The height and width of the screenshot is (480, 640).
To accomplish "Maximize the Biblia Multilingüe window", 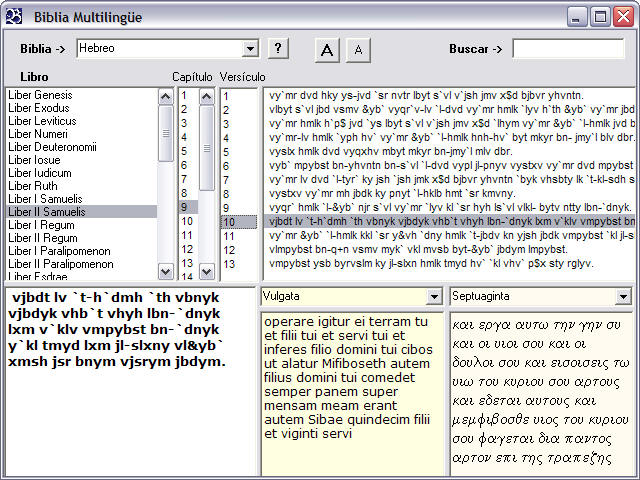I will [600, 17].
